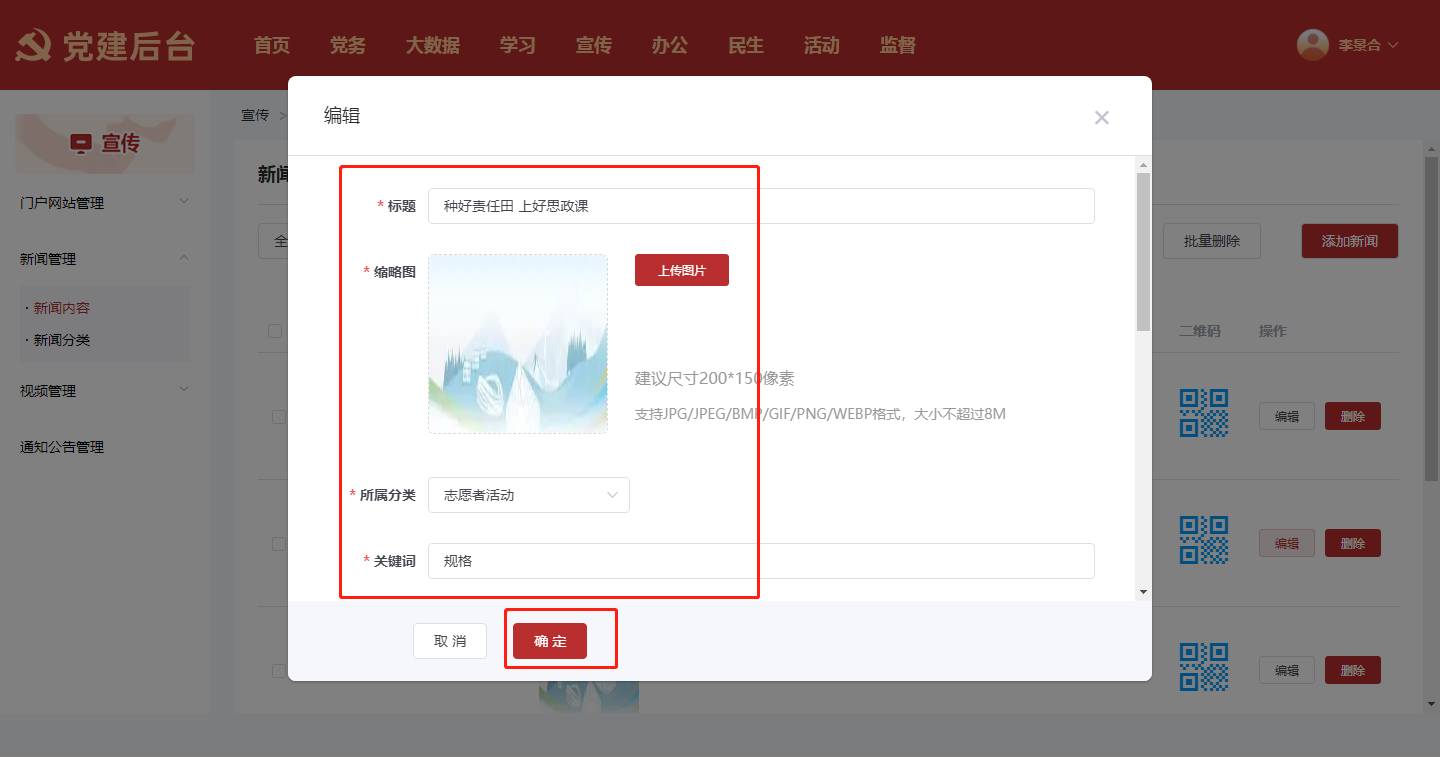Toggle the select-all checkbox in table header

click(x=275, y=331)
